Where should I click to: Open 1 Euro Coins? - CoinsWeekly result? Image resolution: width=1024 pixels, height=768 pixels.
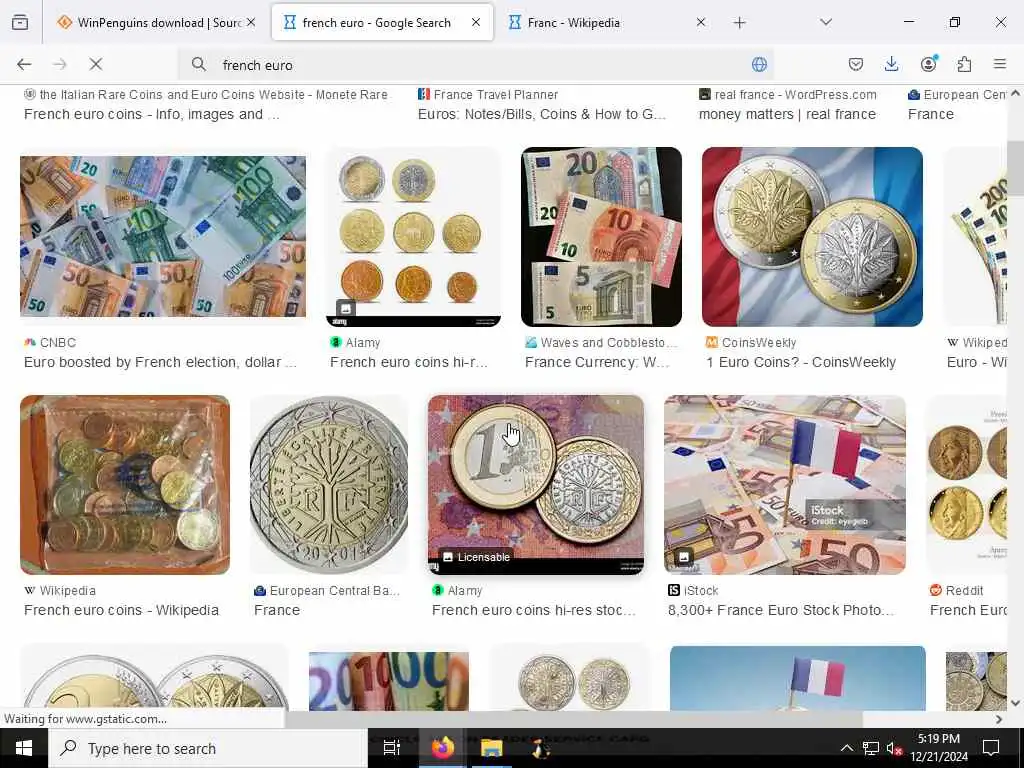coord(801,362)
